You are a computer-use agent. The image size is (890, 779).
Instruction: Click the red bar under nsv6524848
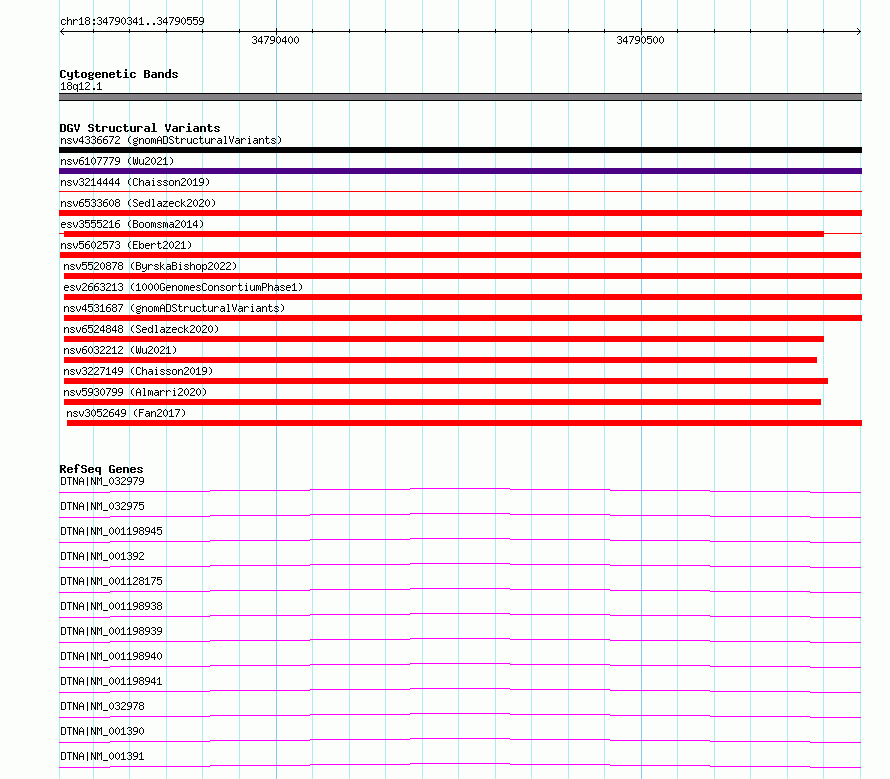444,339
